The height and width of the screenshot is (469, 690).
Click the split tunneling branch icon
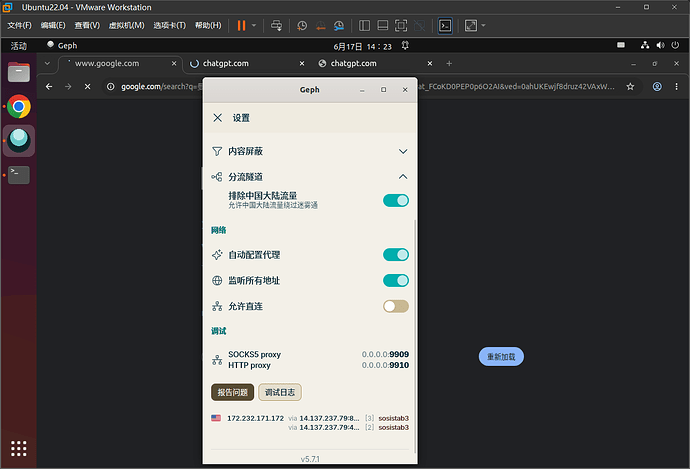tap(217, 177)
